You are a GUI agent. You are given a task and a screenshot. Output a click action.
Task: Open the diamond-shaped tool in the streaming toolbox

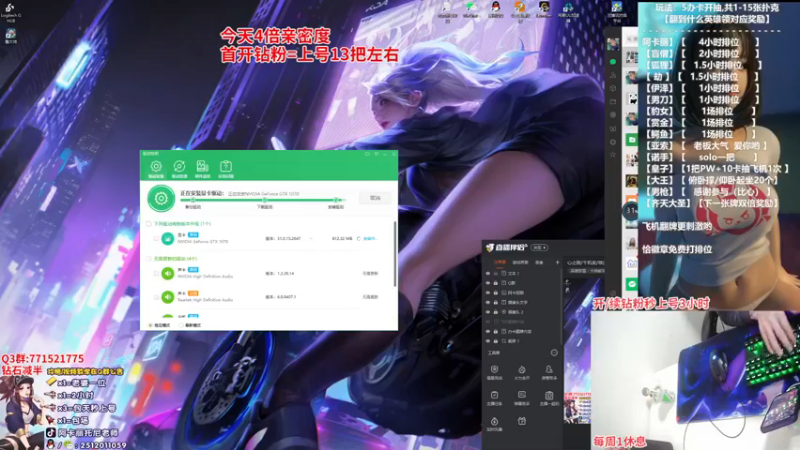click(x=521, y=369)
